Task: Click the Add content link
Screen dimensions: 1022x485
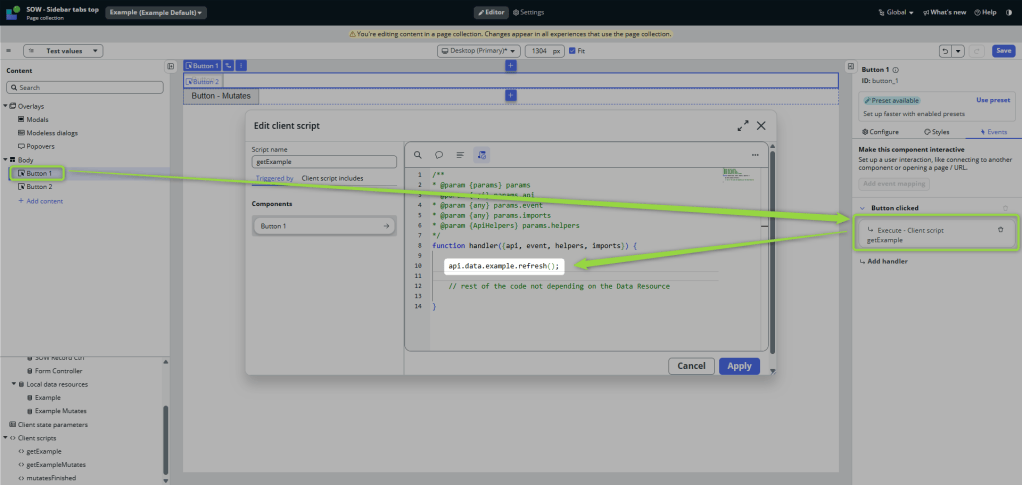Action: coord(40,201)
